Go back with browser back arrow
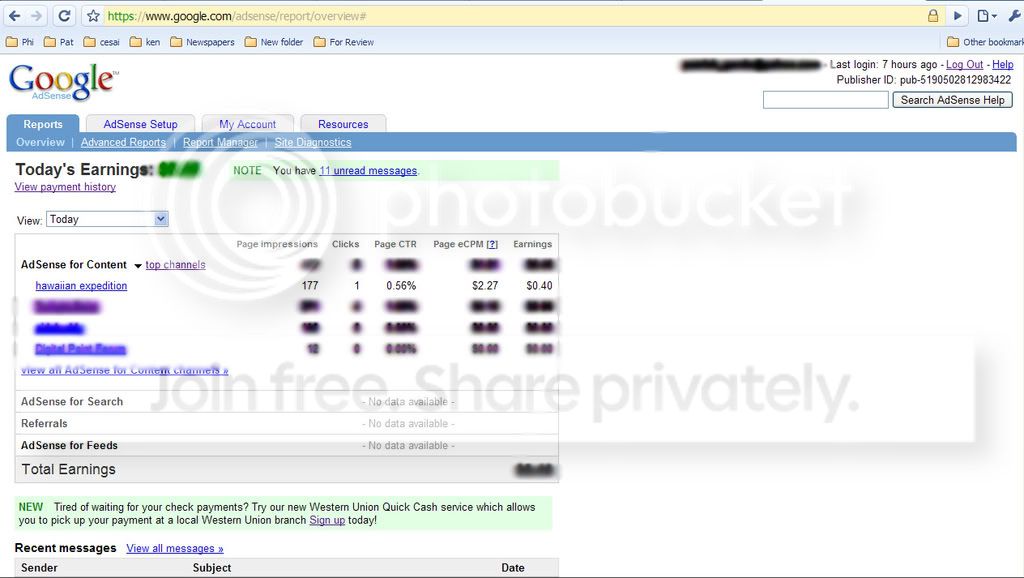 click(14, 16)
